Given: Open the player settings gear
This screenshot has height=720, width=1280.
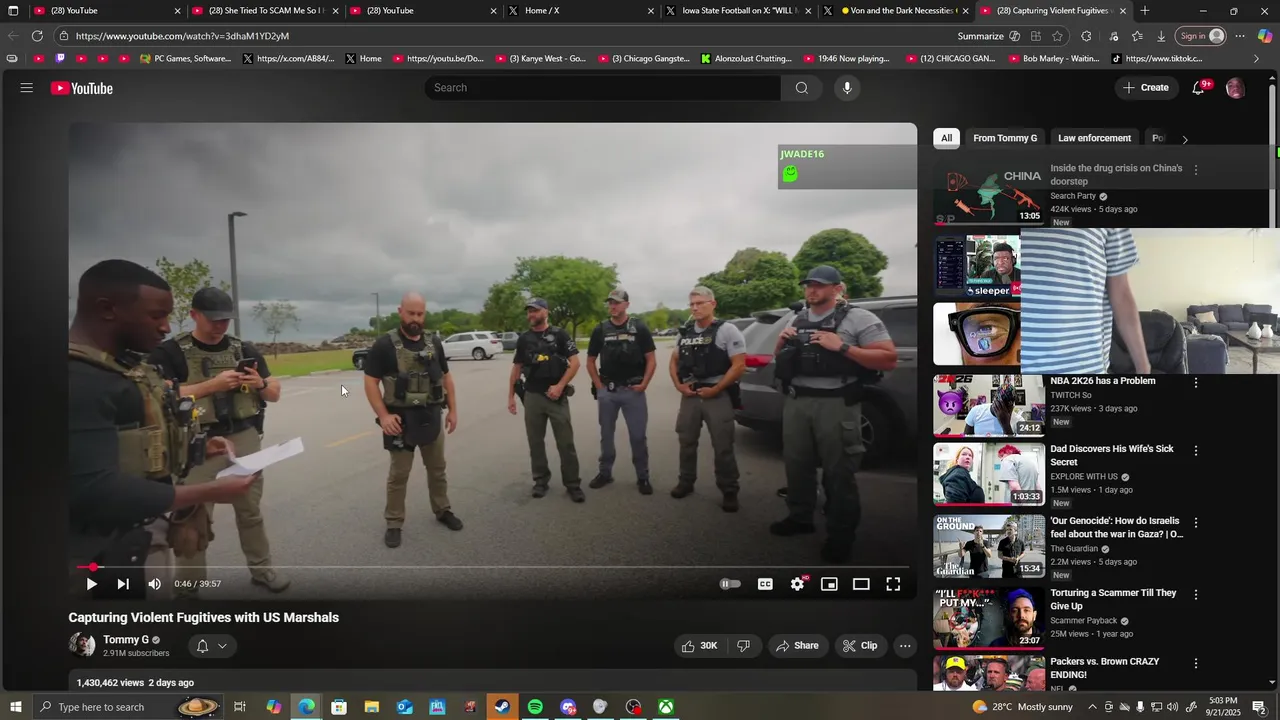Looking at the screenshot, I should [797, 584].
